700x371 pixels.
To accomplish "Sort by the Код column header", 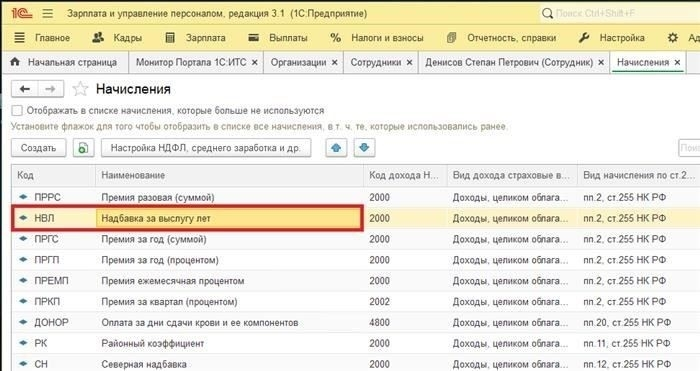I will (x=54, y=175).
